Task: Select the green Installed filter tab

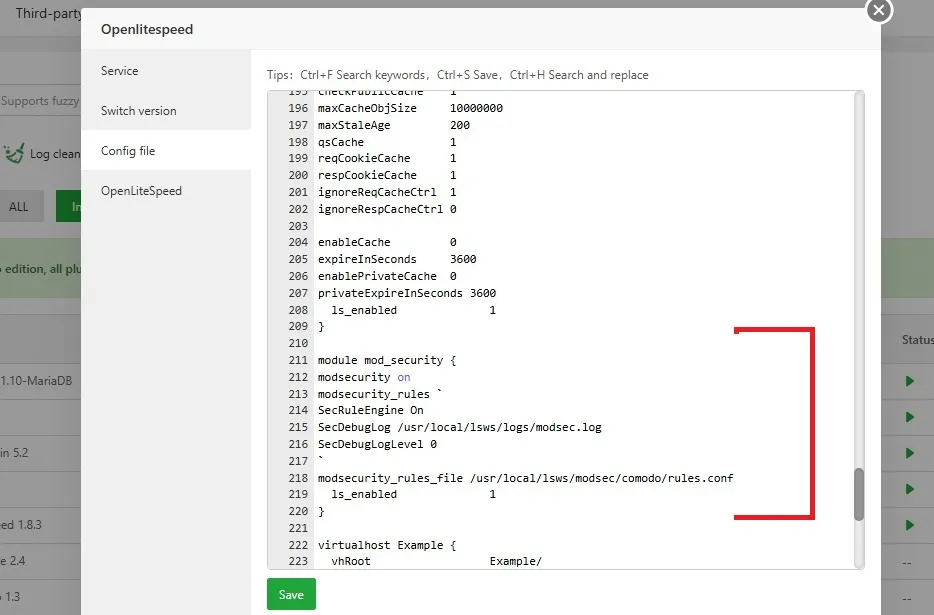Action: click(x=72, y=206)
